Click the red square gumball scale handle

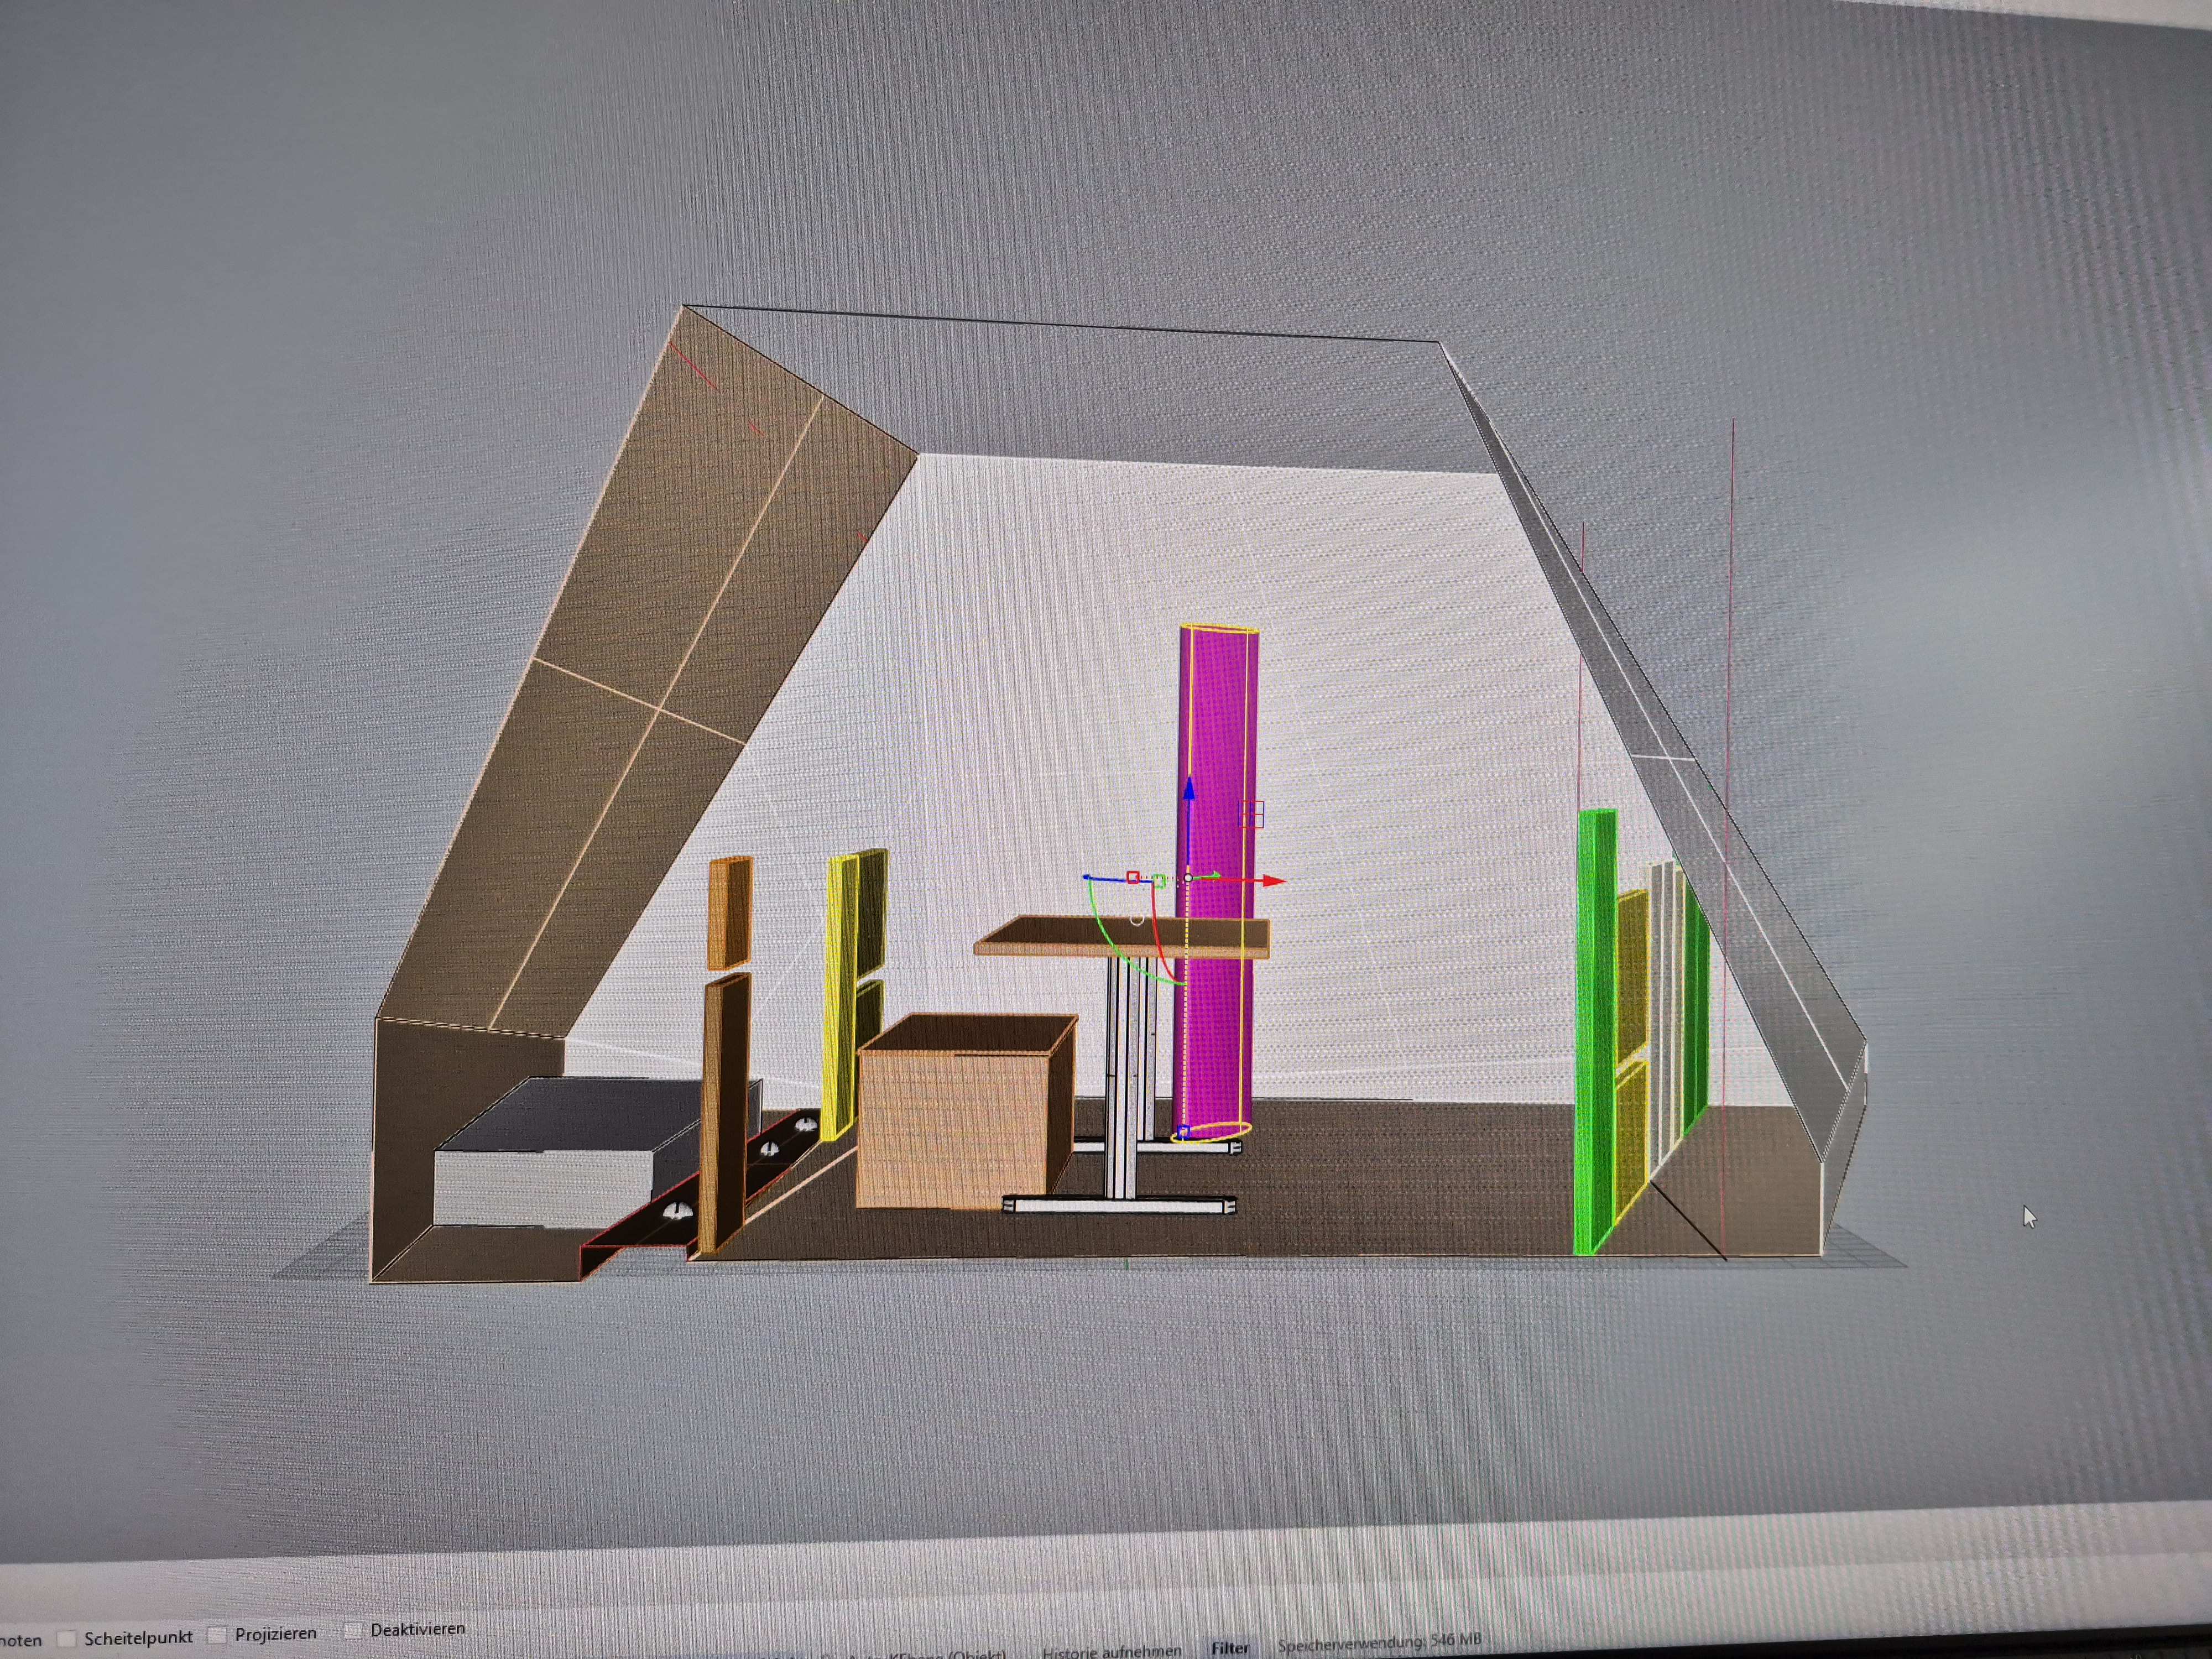[x=1132, y=877]
